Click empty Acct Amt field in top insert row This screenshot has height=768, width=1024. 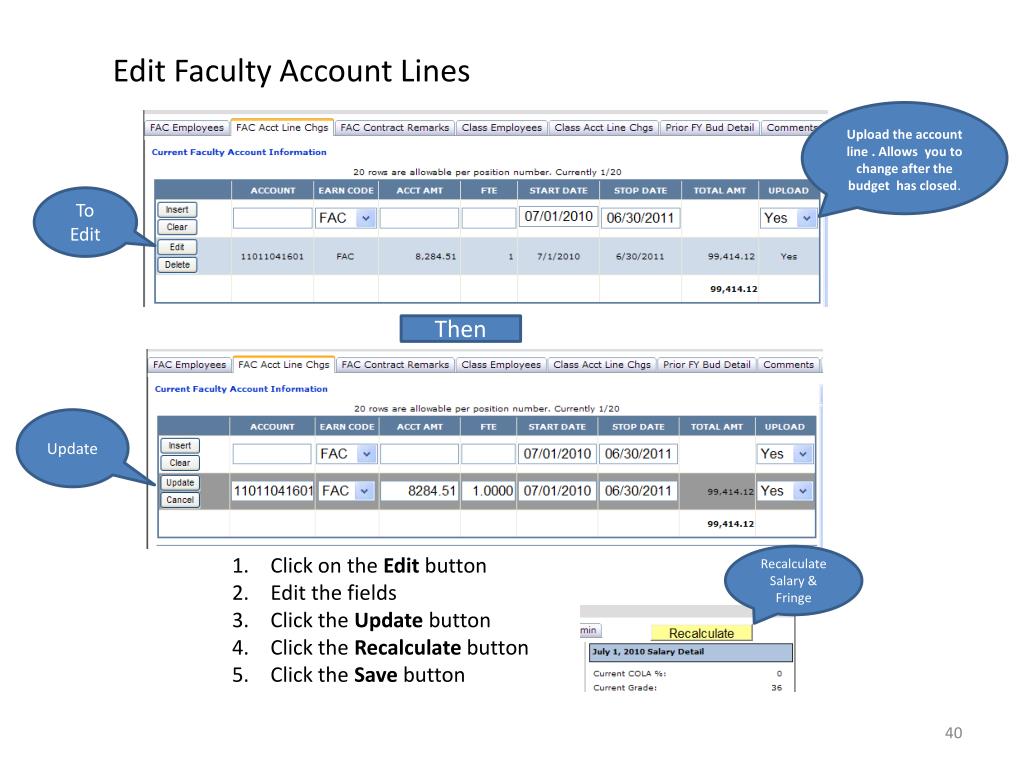(x=419, y=218)
